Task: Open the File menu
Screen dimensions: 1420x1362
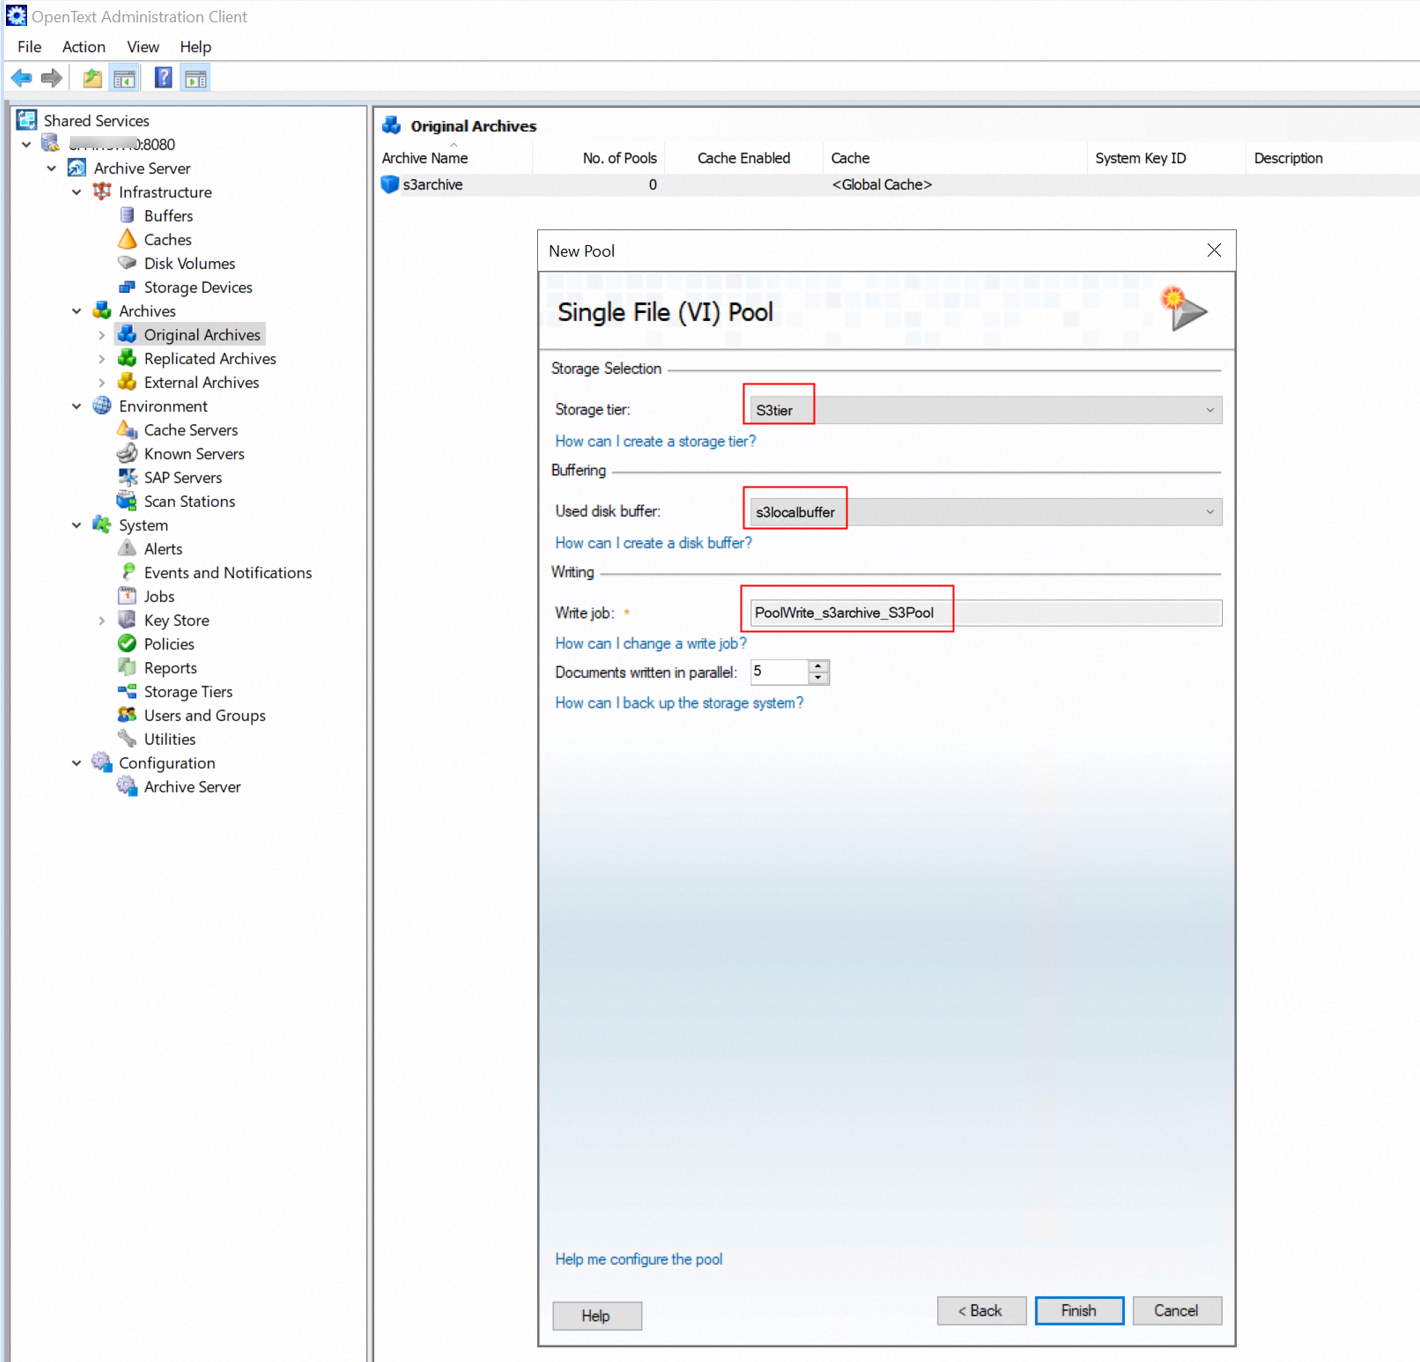Action: 29,47
